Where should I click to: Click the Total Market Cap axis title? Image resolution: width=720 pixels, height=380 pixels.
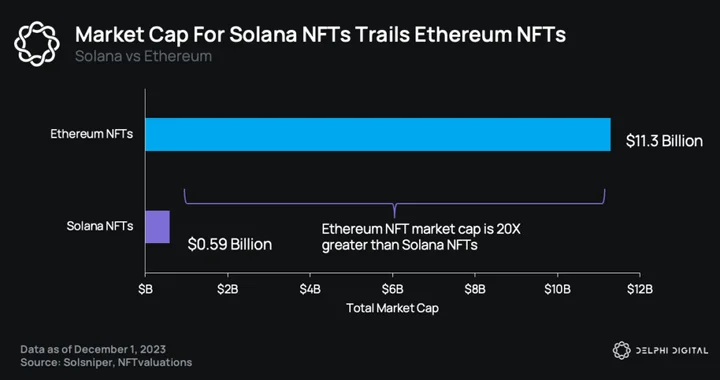click(x=393, y=308)
